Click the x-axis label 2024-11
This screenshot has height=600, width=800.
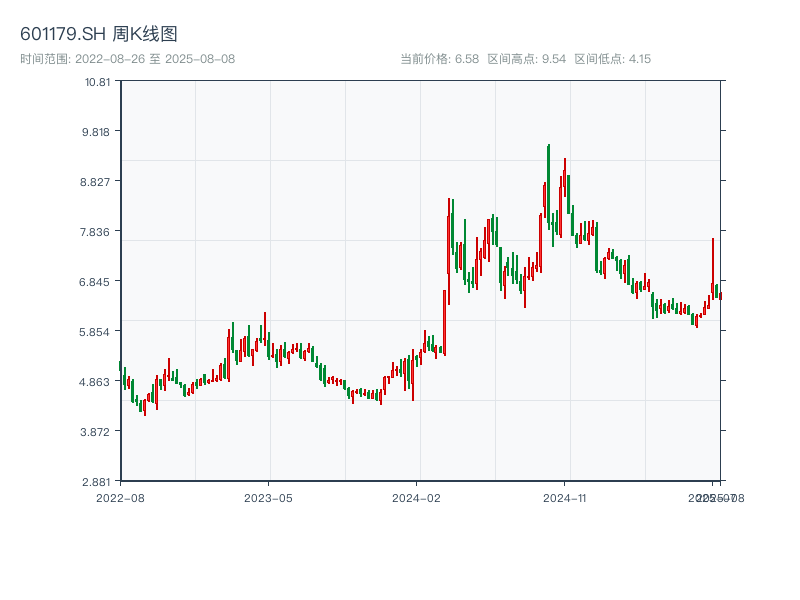(x=564, y=498)
